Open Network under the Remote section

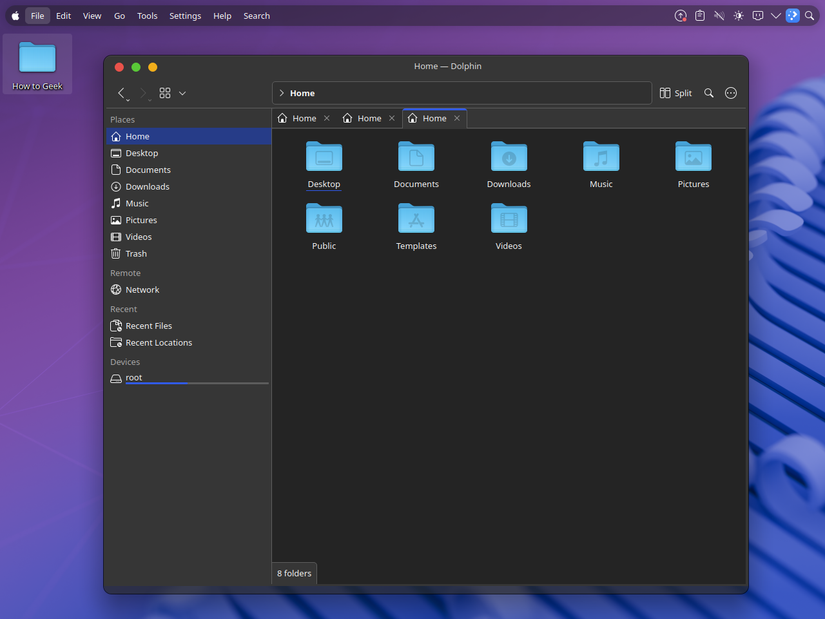tap(140, 289)
